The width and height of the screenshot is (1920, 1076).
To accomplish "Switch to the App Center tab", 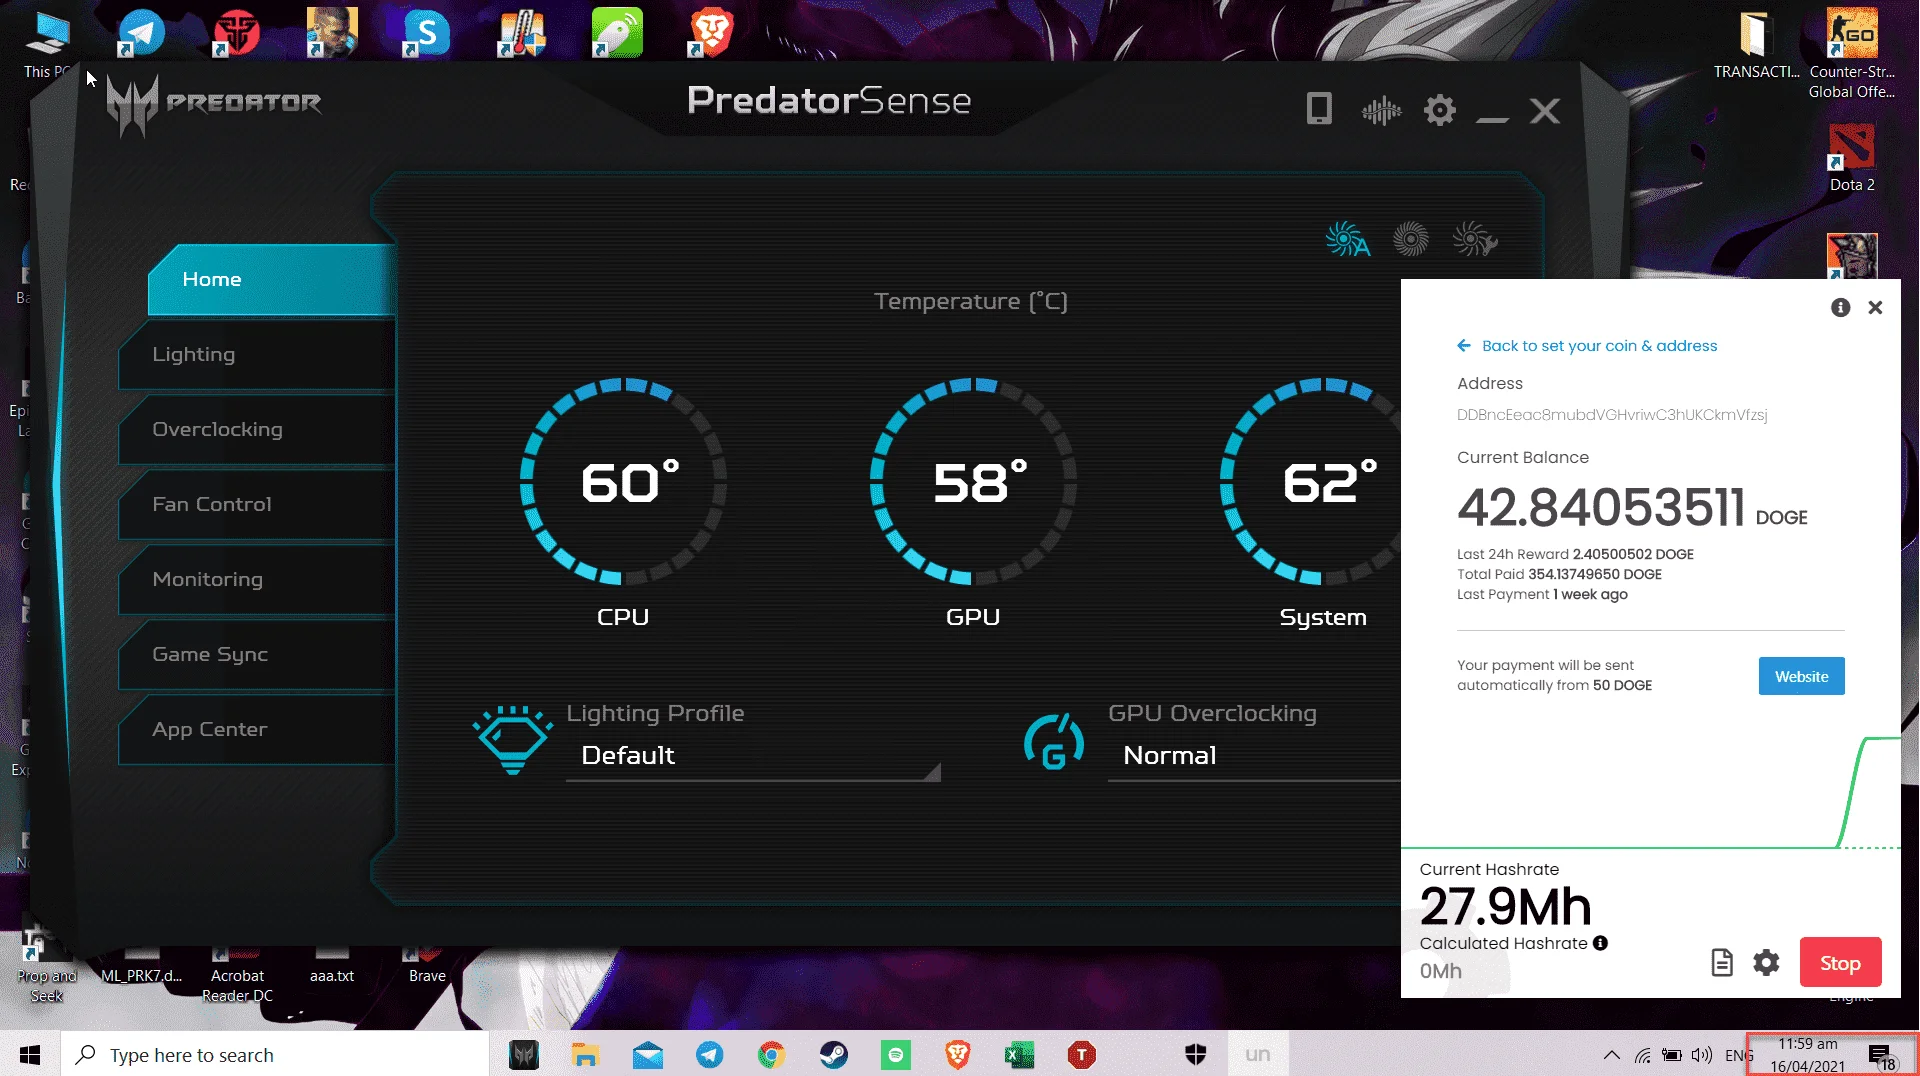I will pos(257,729).
